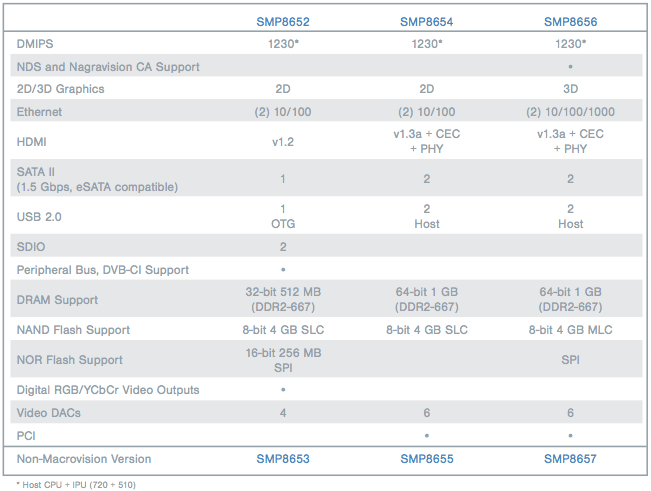The image size is (651, 491).
Task: Open the SMP8652 column header link
Action: point(283,22)
